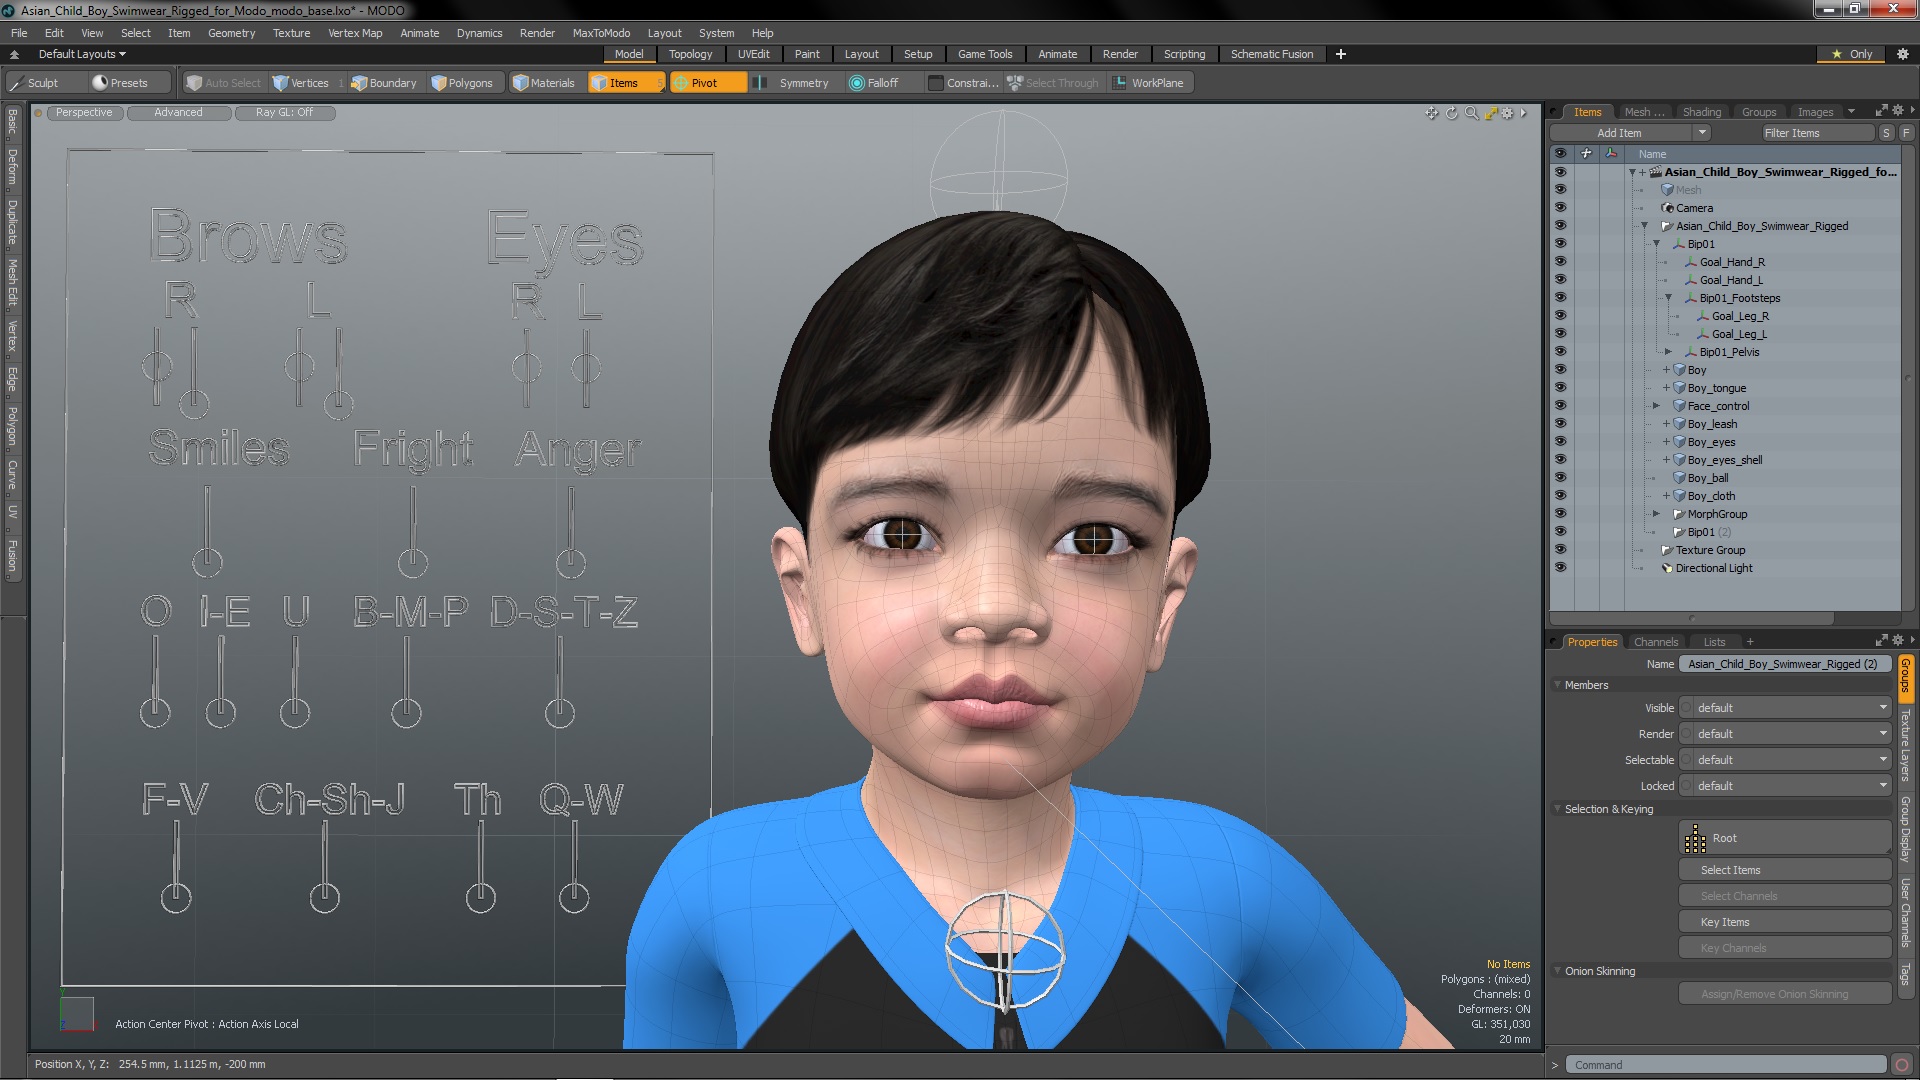Open the Symmetry options
The width and height of the screenshot is (1920, 1080).
pos(794,83)
